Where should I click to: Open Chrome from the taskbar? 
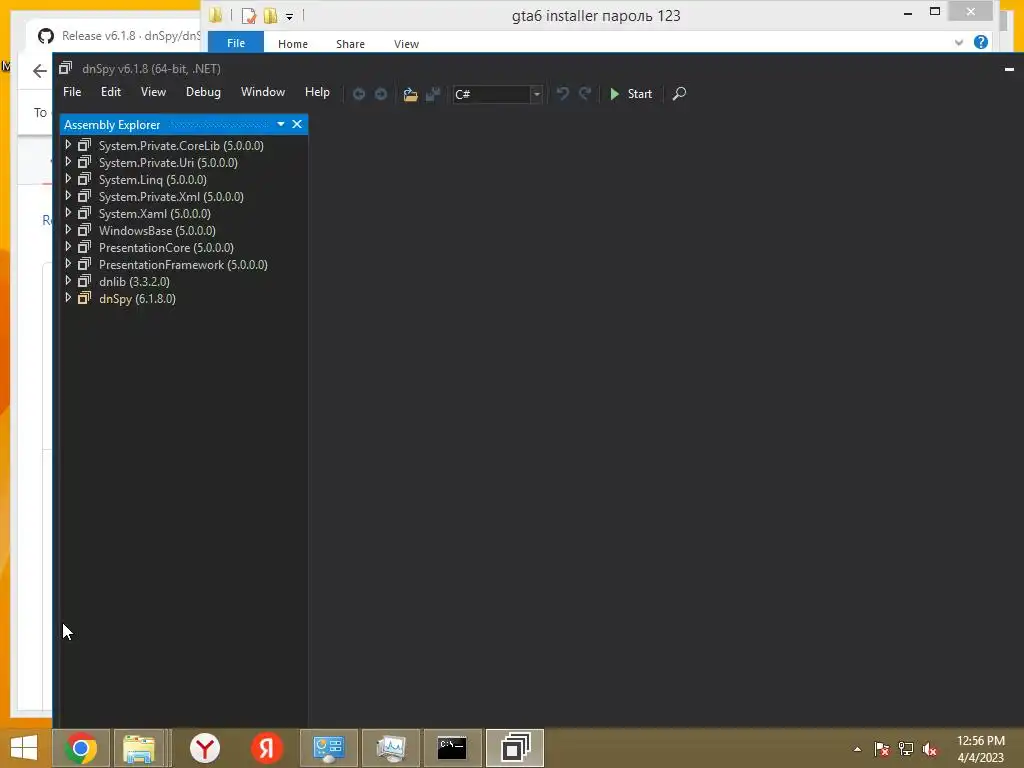81,748
